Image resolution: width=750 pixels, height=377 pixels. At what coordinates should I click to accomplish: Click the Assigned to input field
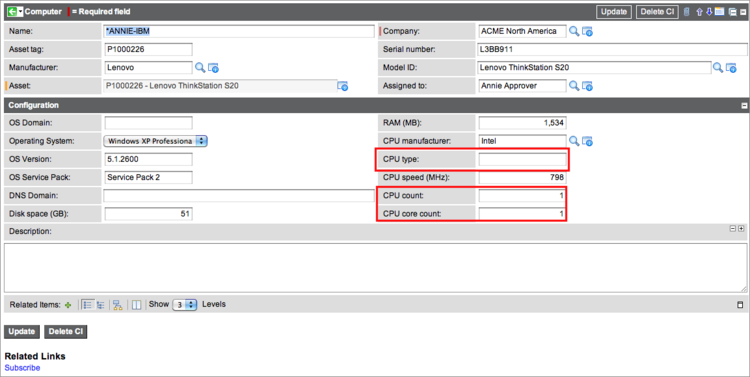(x=522, y=86)
